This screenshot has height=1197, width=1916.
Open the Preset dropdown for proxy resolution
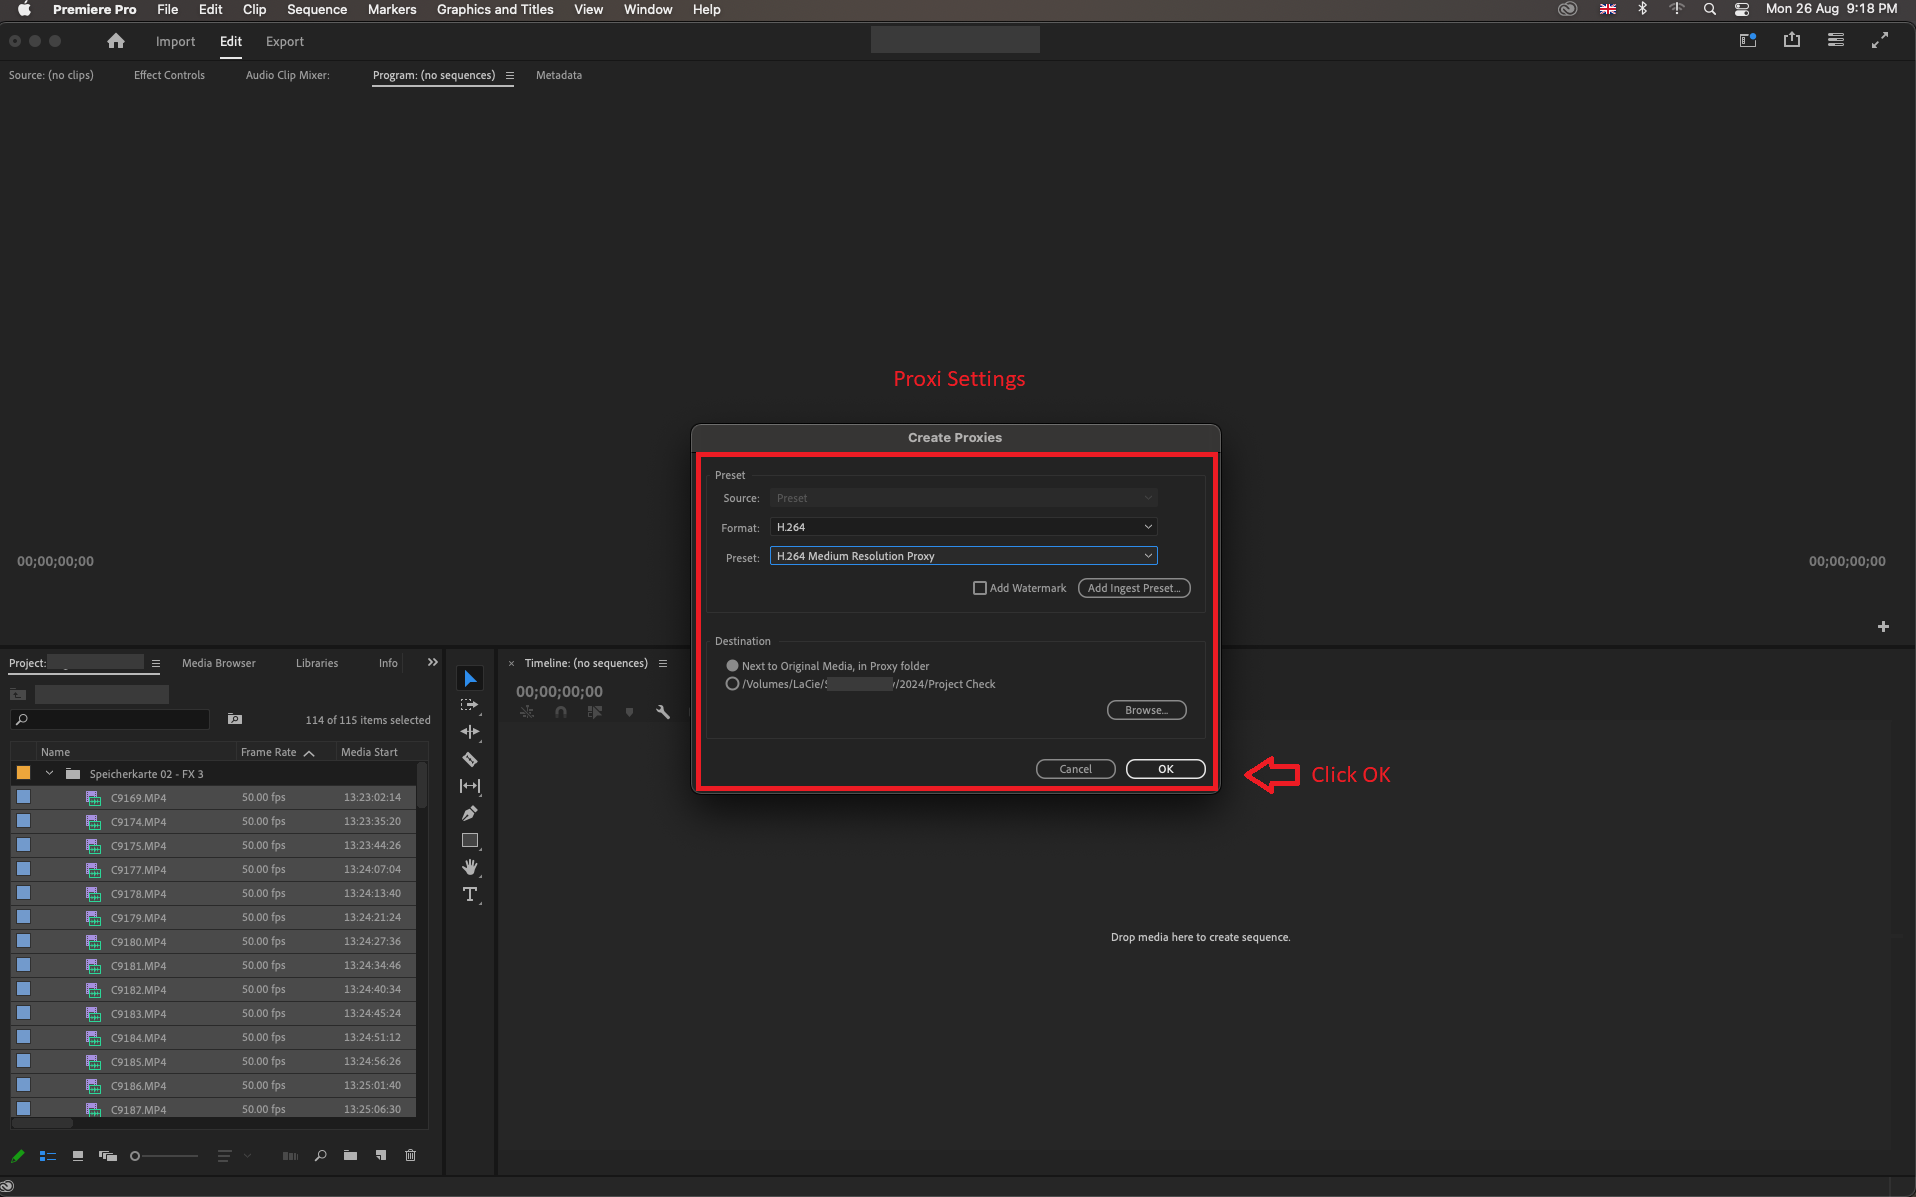(964, 556)
